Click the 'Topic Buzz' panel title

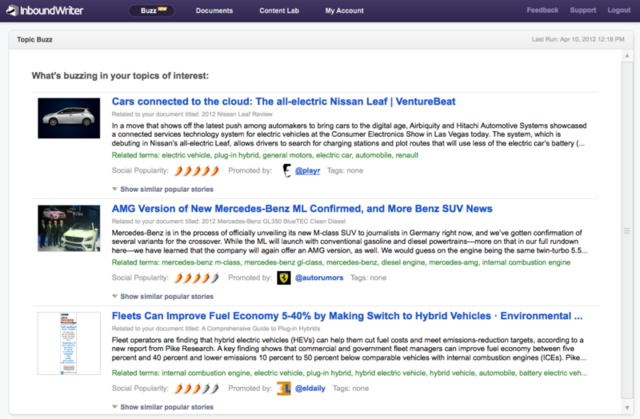35,40
